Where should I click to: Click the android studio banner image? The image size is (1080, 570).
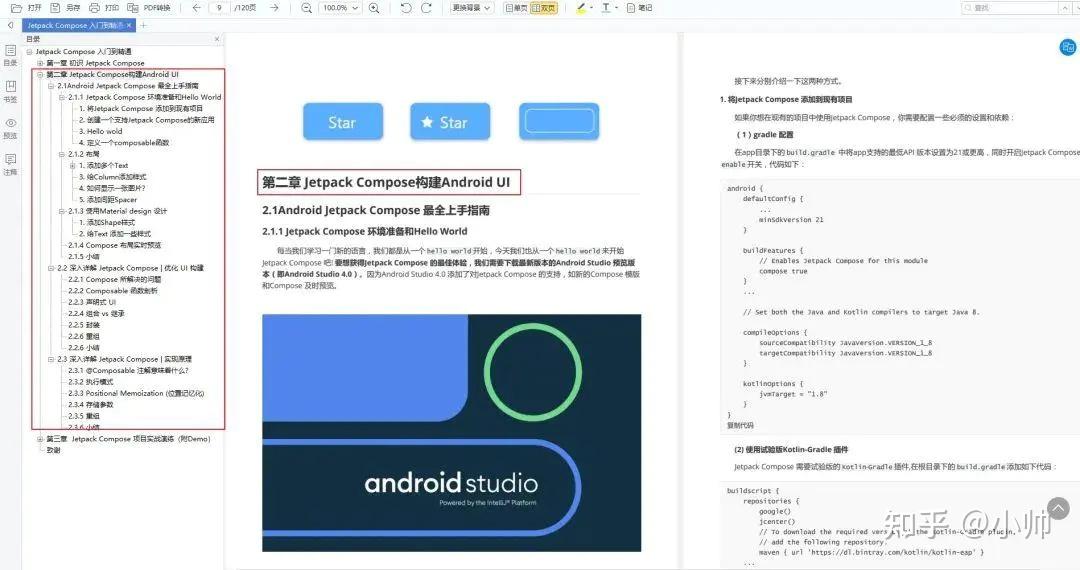[x=451, y=432]
